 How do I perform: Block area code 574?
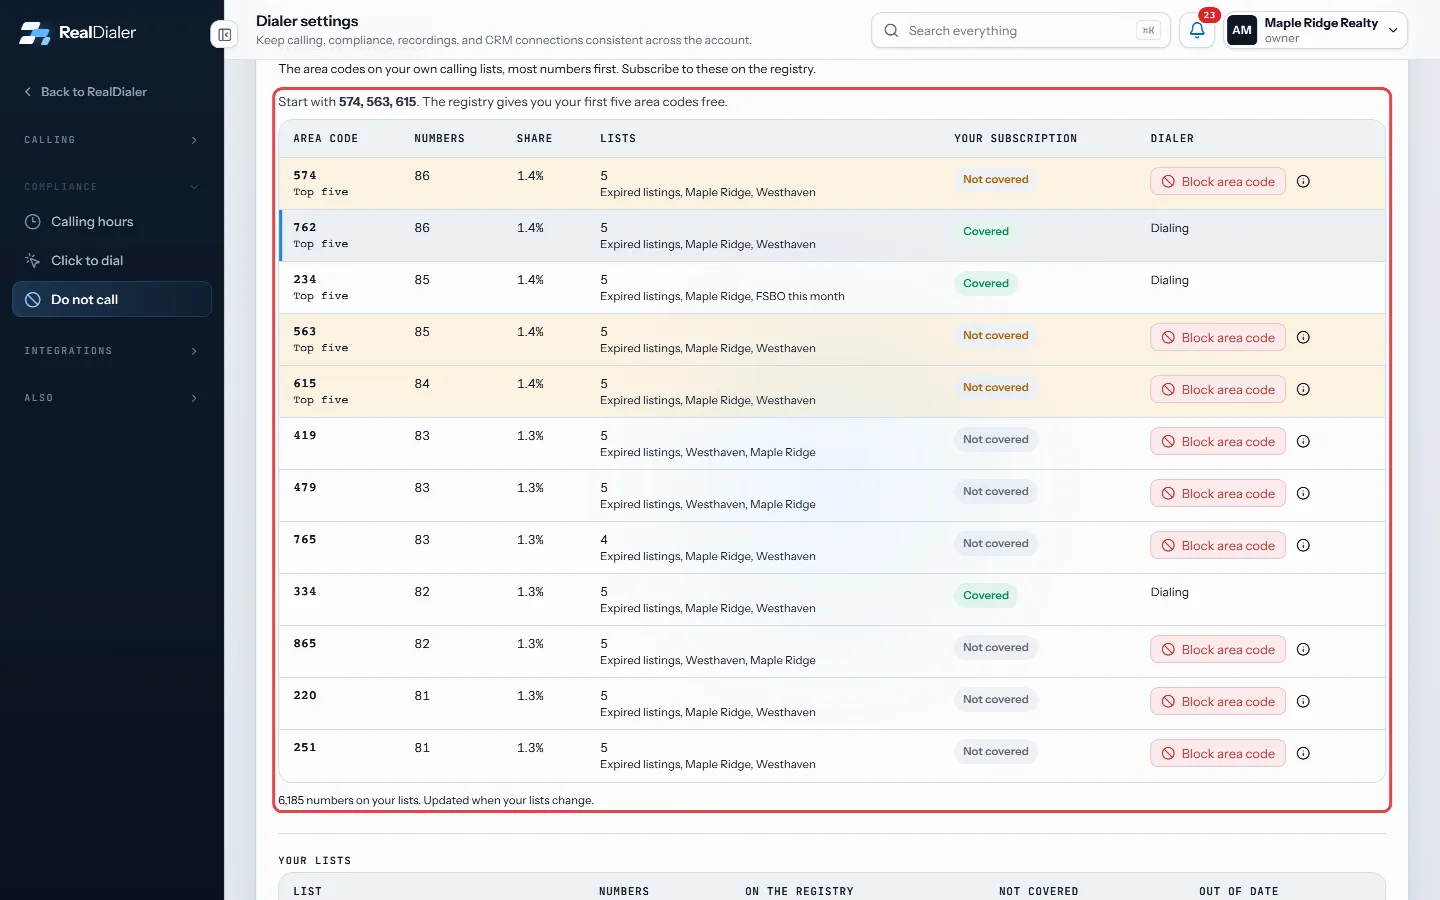point(1218,182)
